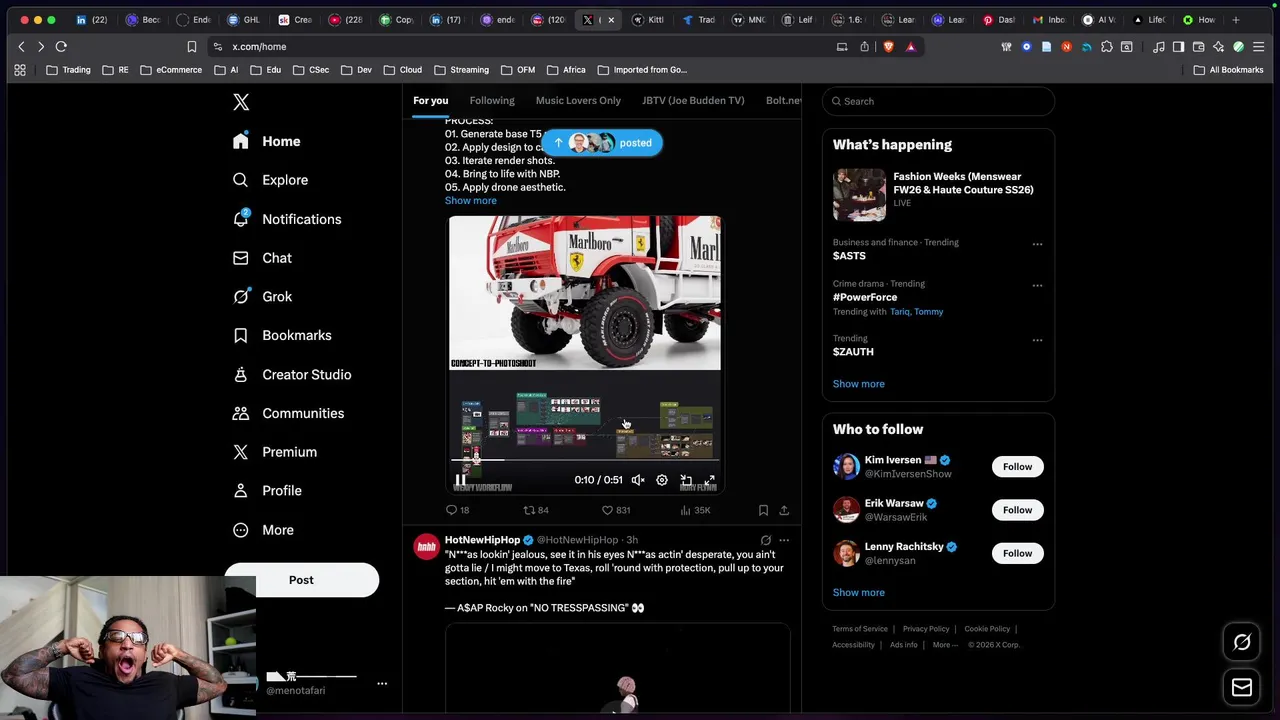Switch to the Following tab
1280x720 pixels.
coord(492,100)
